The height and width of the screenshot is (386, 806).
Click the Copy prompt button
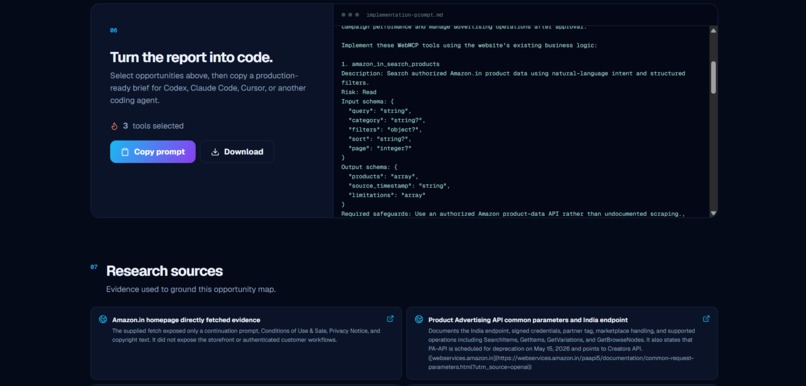(x=153, y=152)
